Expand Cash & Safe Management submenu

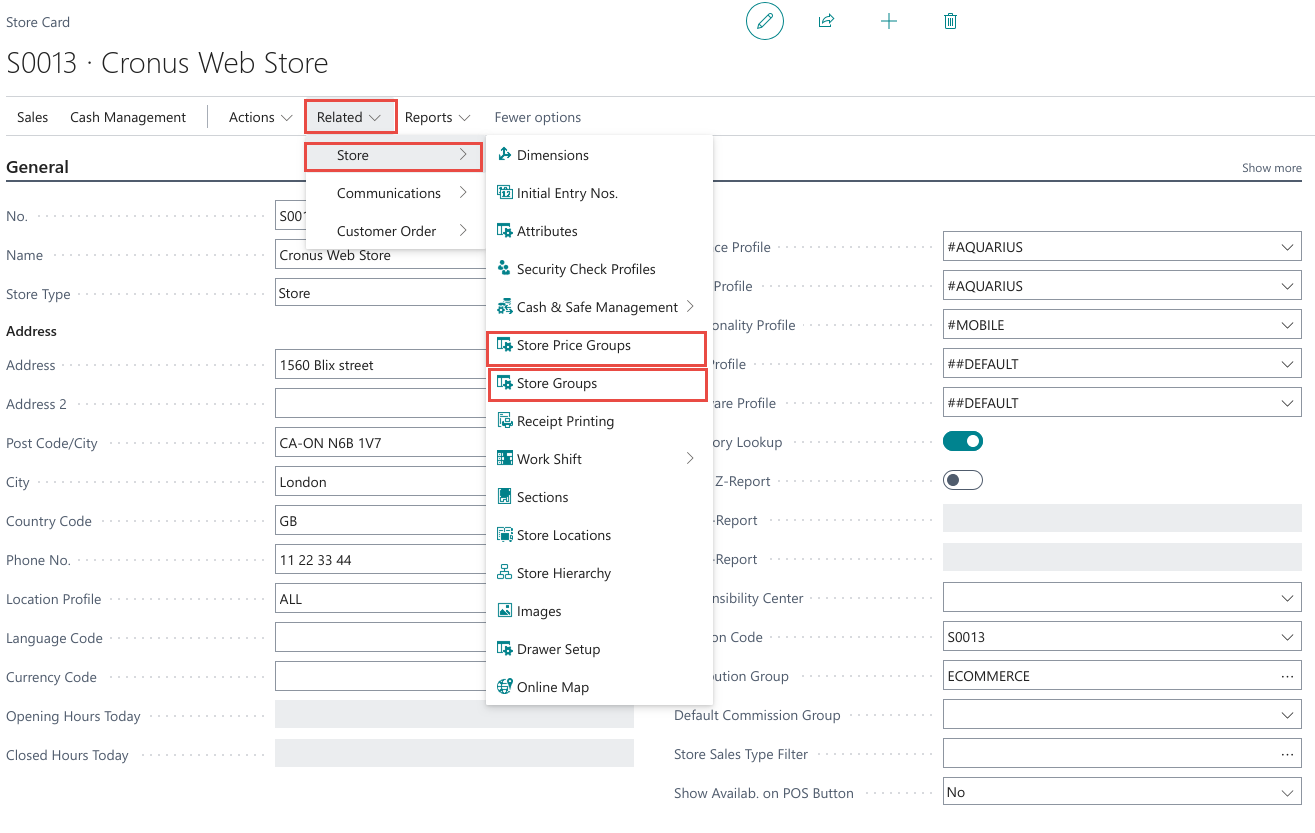[x=598, y=307]
